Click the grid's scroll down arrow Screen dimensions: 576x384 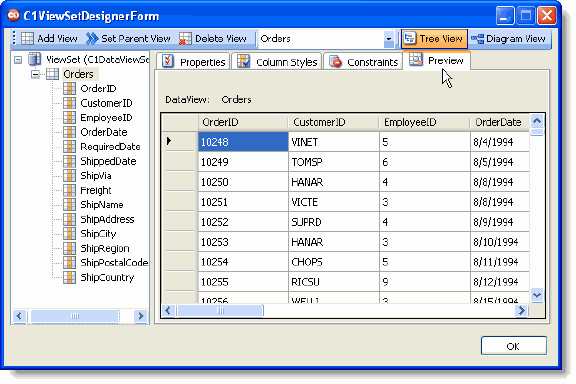tap(537, 295)
